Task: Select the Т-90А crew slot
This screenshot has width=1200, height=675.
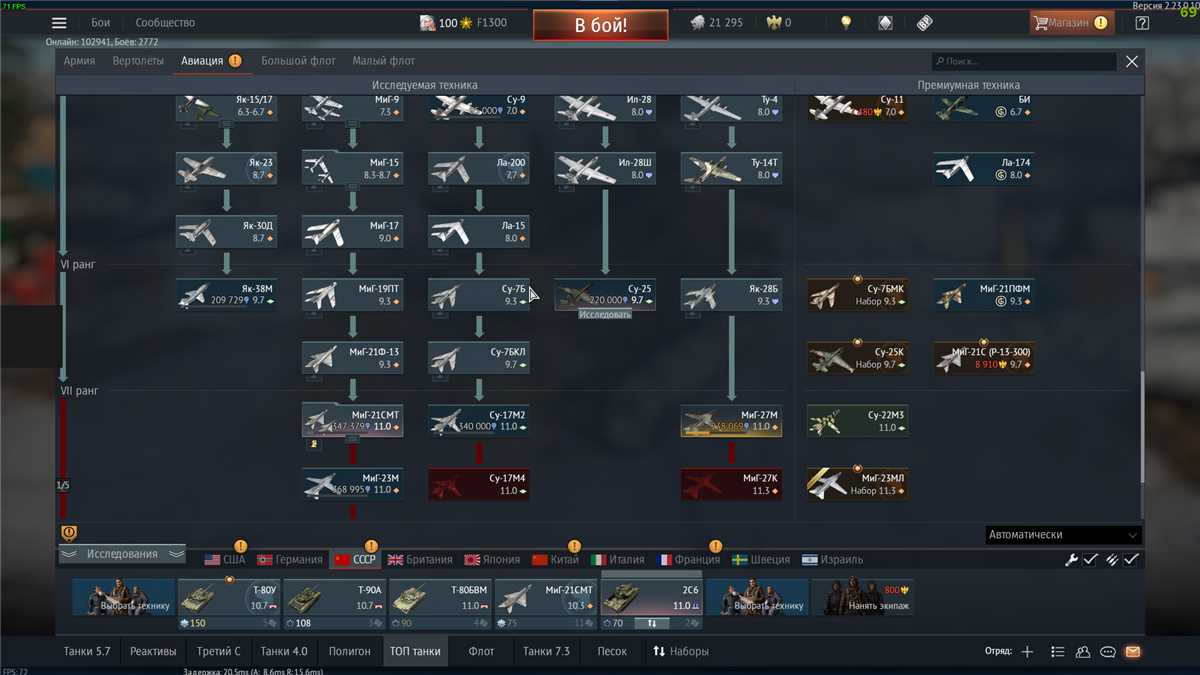Action: pyautogui.click(x=334, y=604)
